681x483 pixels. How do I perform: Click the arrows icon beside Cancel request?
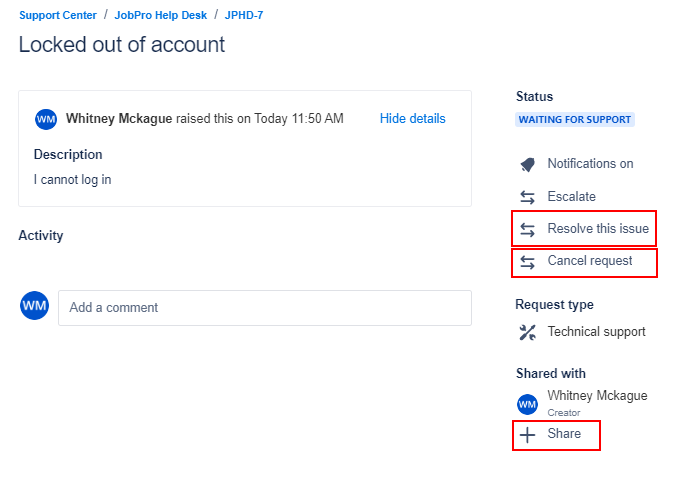tap(527, 262)
